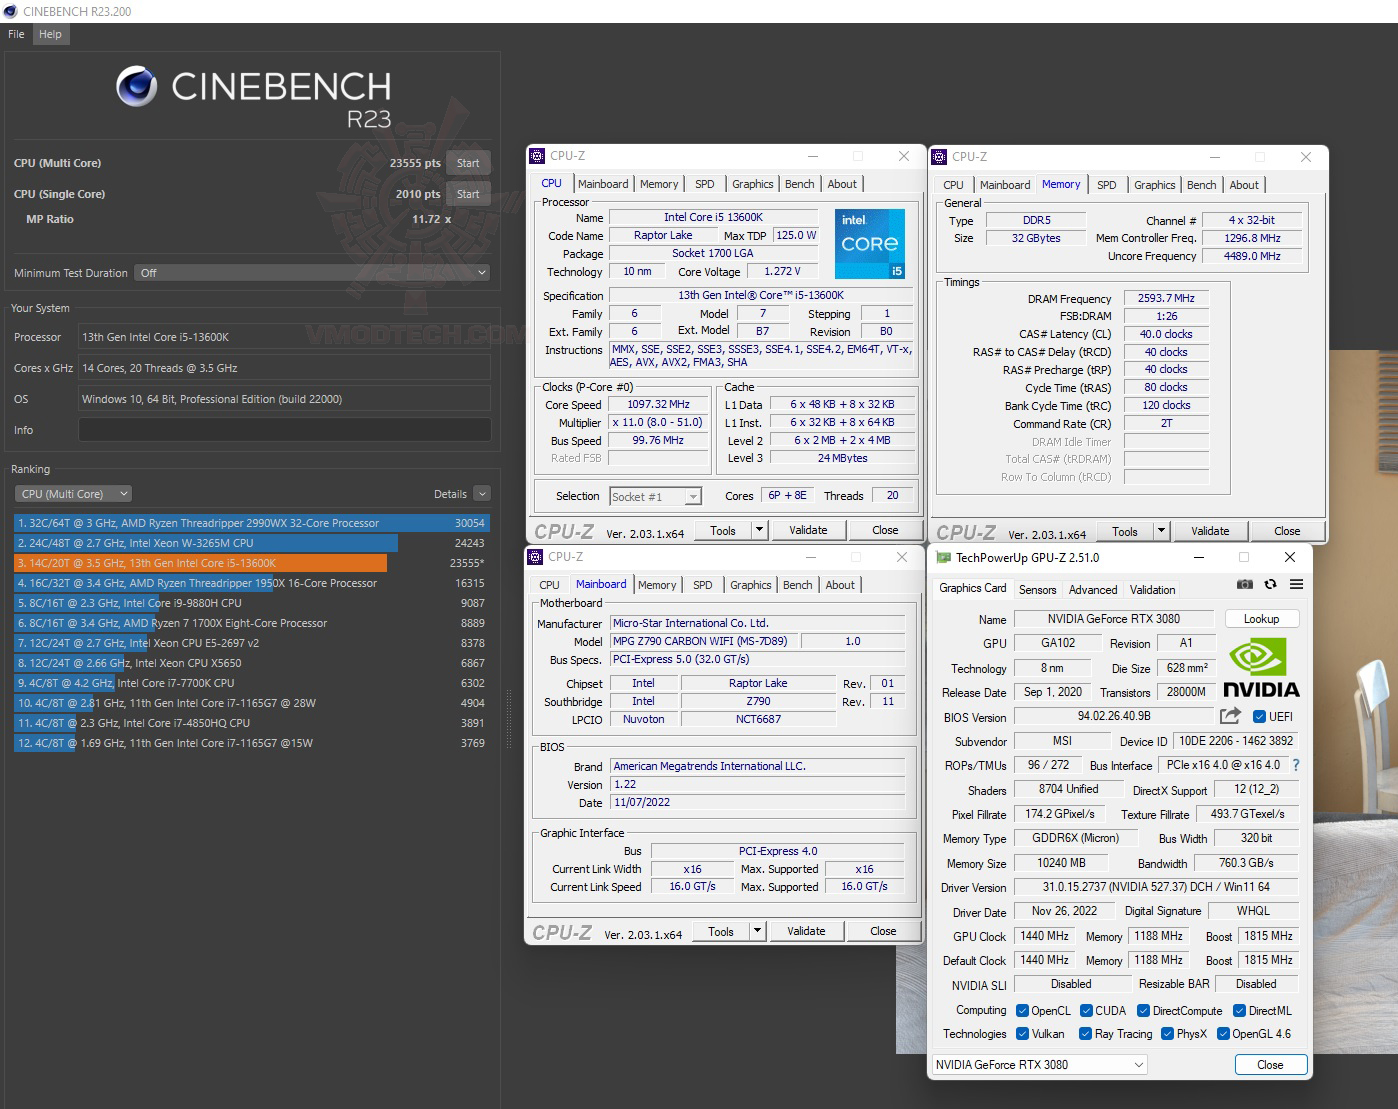Open Tools dropdown arrow in CPU-Z processor window
The height and width of the screenshot is (1109, 1398).
click(x=759, y=530)
